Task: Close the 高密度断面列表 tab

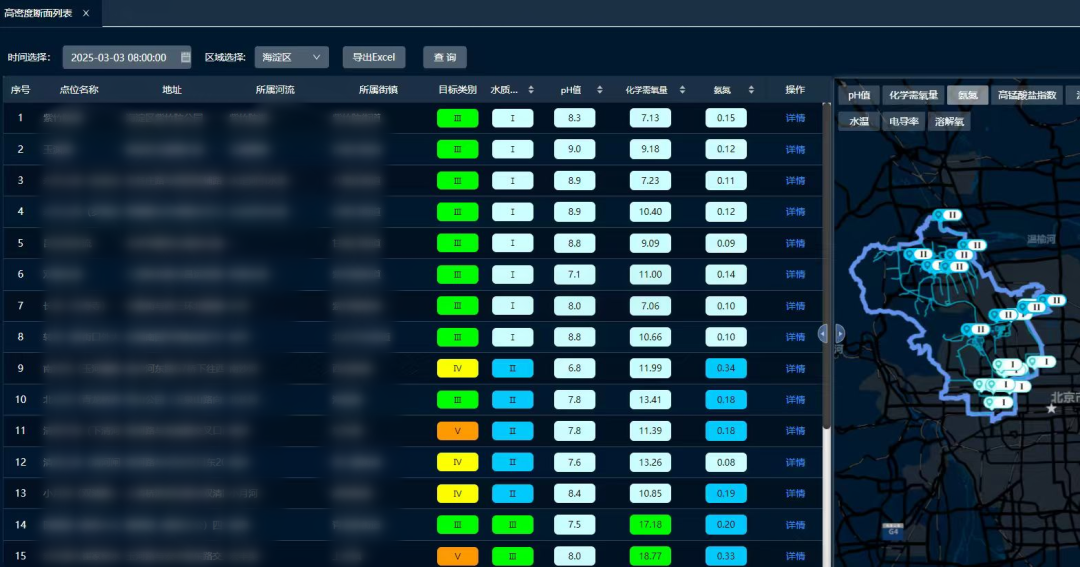Action: click(x=86, y=13)
